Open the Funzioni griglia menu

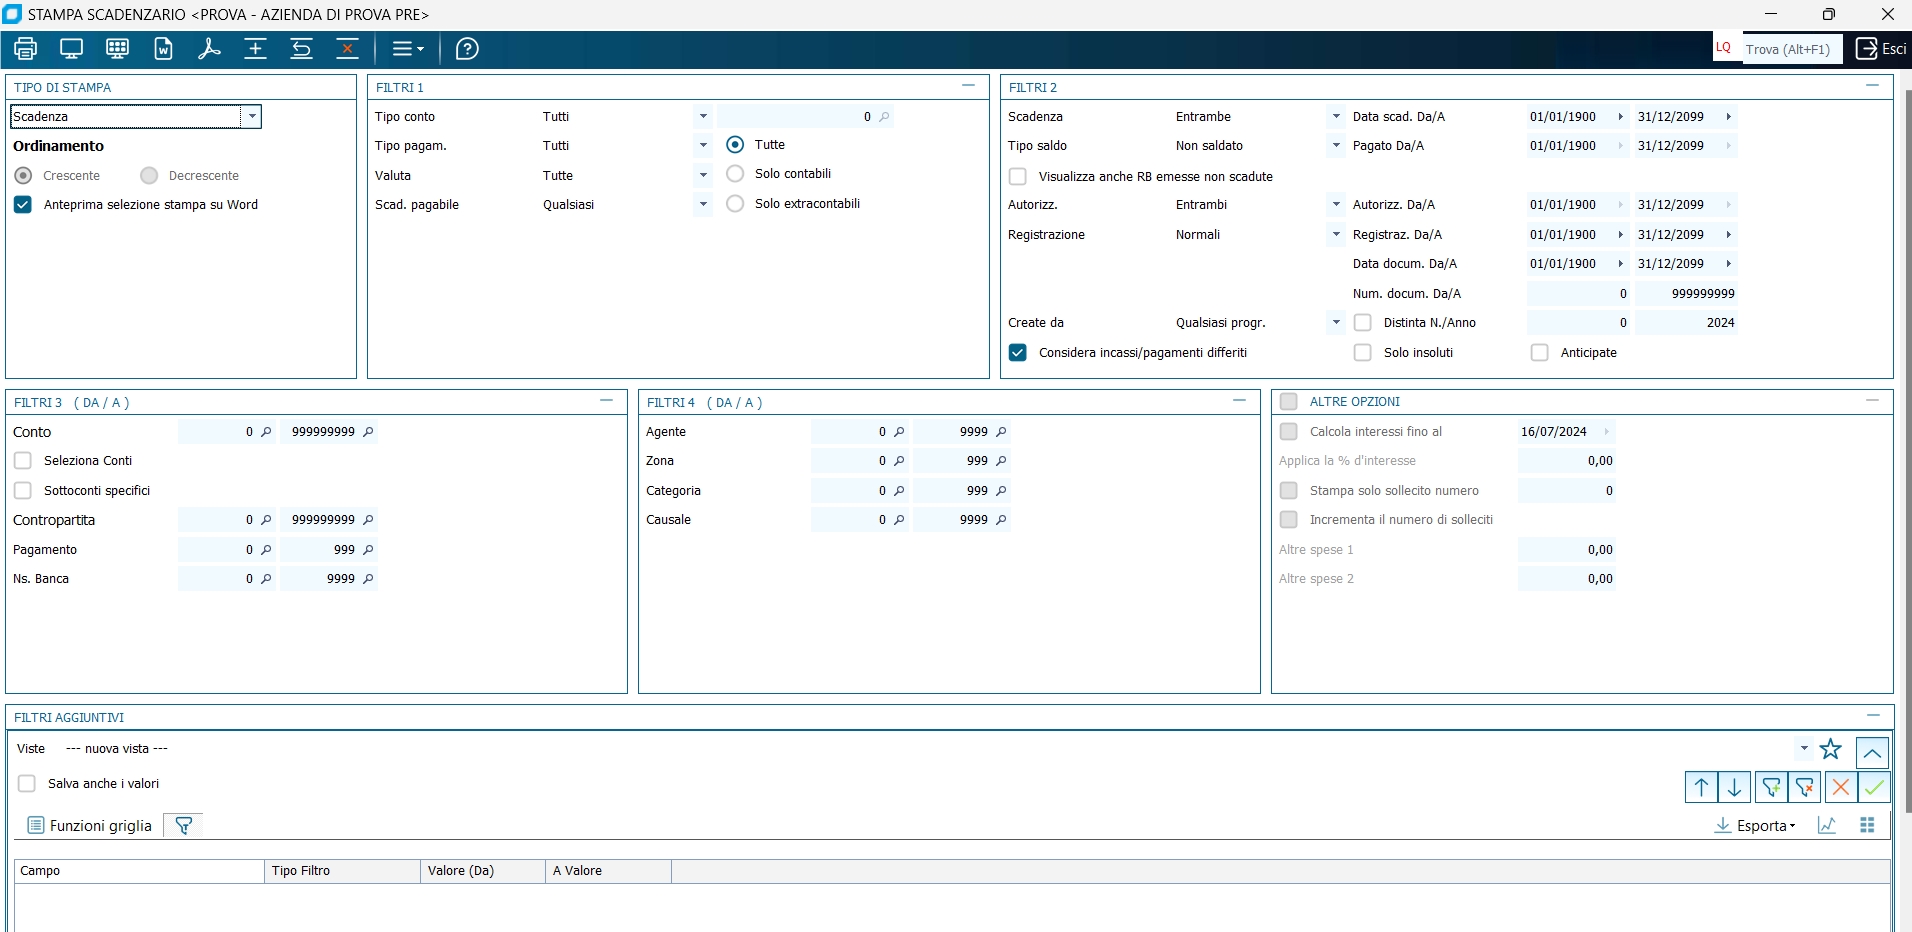pyautogui.click(x=90, y=826)
